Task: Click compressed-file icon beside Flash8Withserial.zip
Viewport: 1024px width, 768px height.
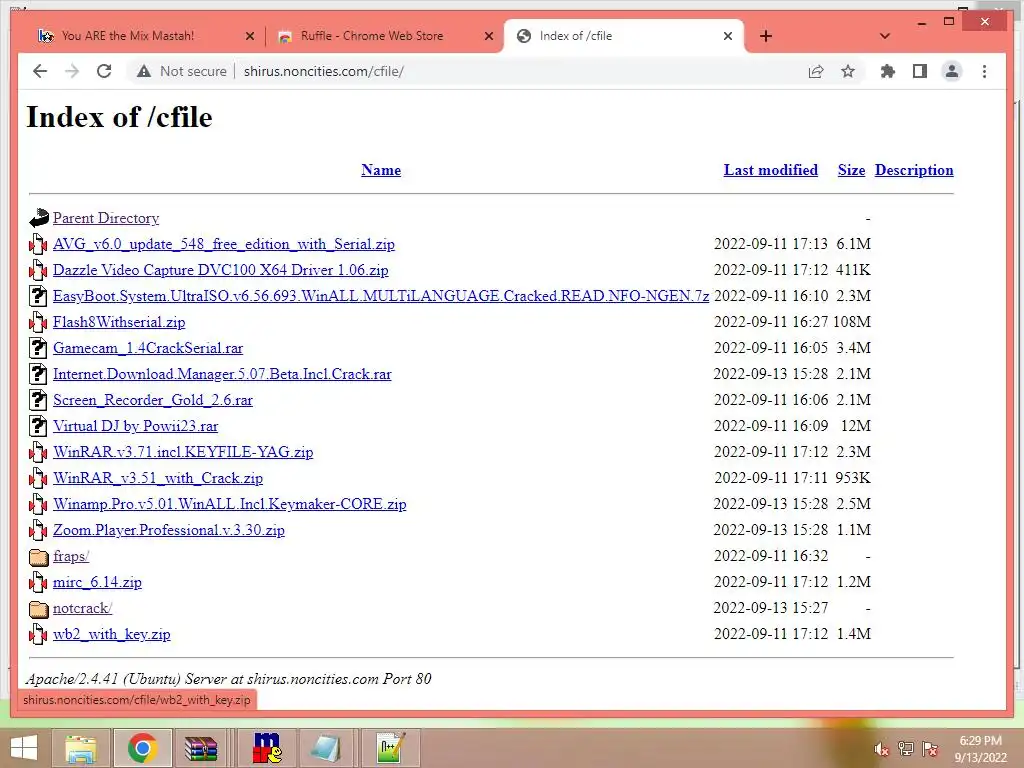Action: click(39, 322)
